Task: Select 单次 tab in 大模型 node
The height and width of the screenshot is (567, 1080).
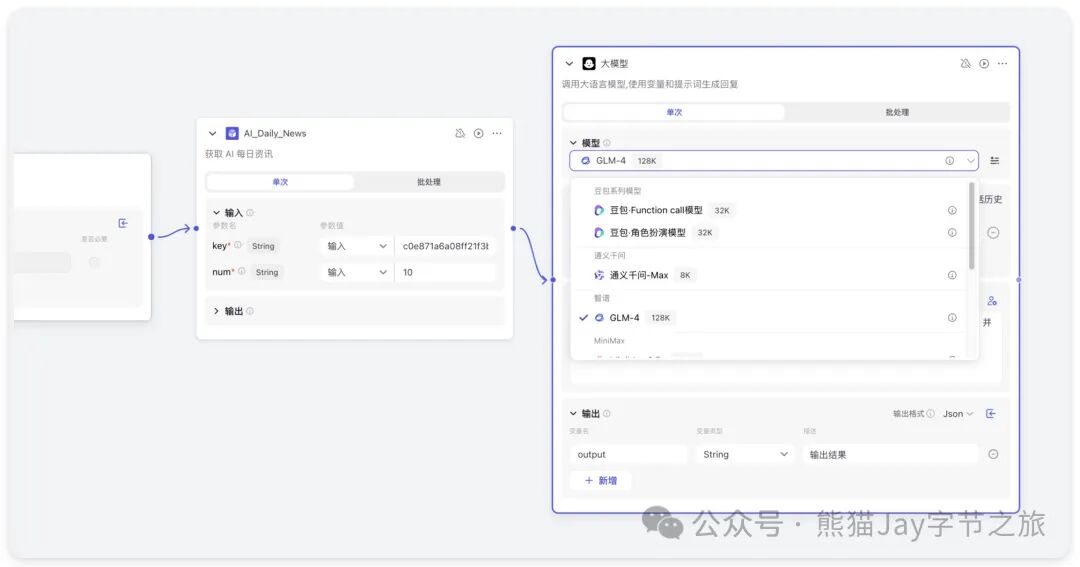Action: 674,112
